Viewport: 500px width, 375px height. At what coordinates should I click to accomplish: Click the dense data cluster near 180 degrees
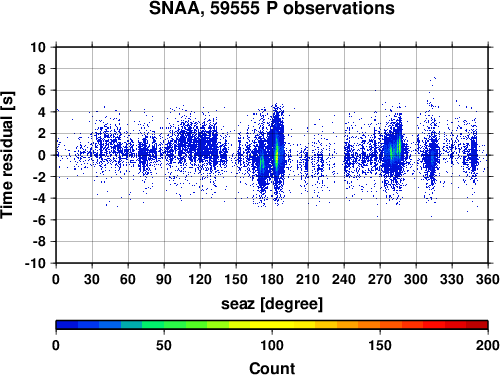(x=276, y=153)
